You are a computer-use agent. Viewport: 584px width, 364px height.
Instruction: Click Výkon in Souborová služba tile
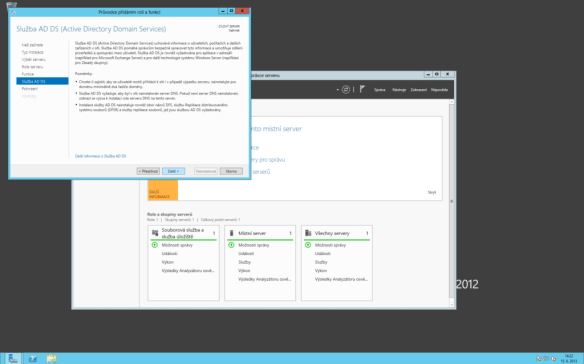[168, 262]
